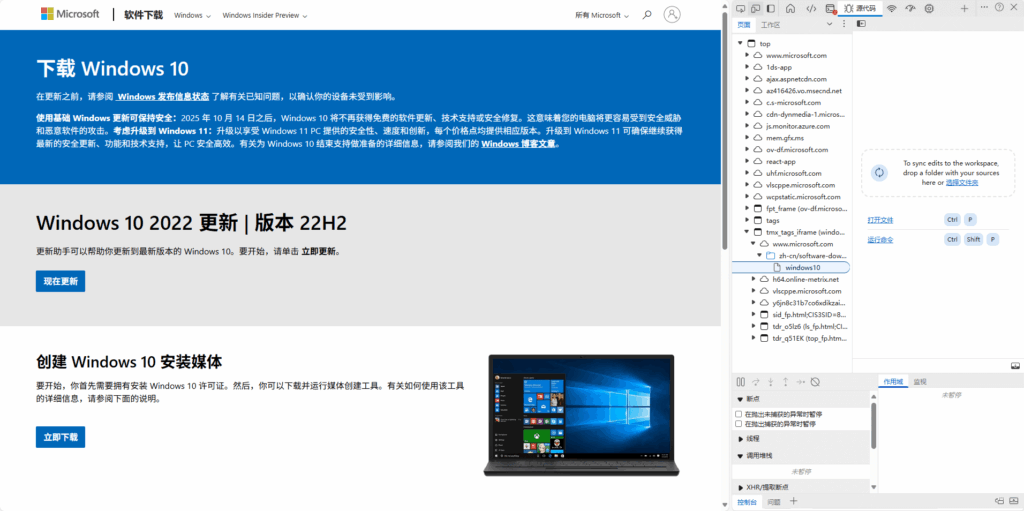Click the sync workspace circular arrows icon
Screen dimensions: 1024x511
[879, 173]
